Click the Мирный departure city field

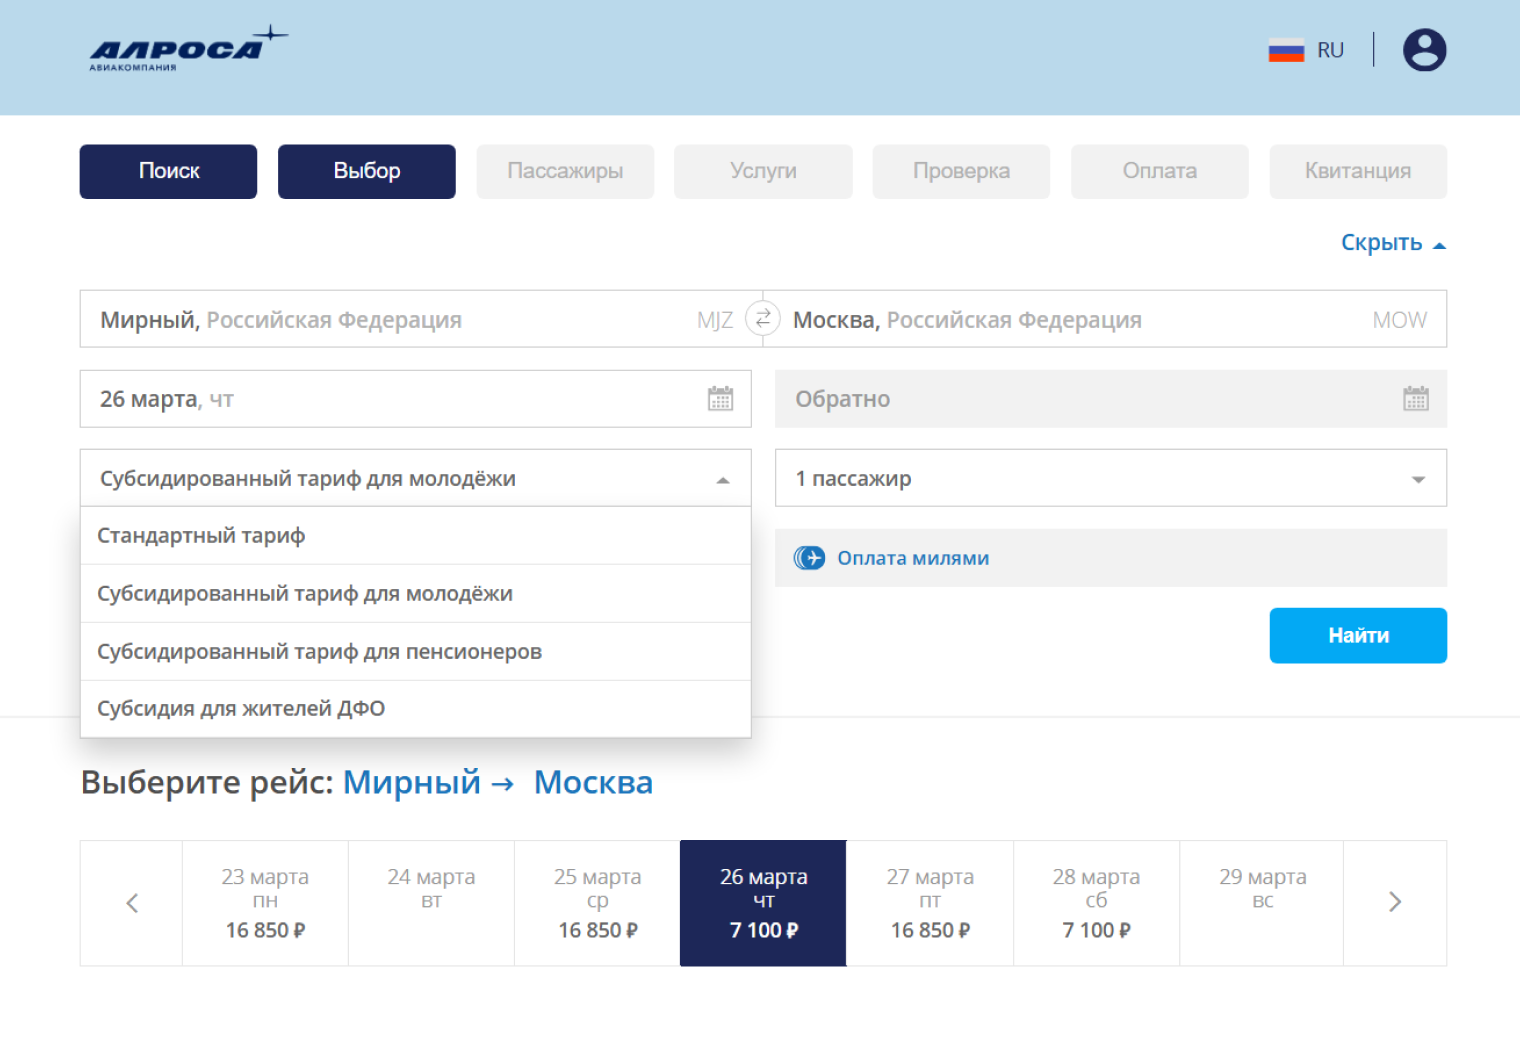[400, 320]
